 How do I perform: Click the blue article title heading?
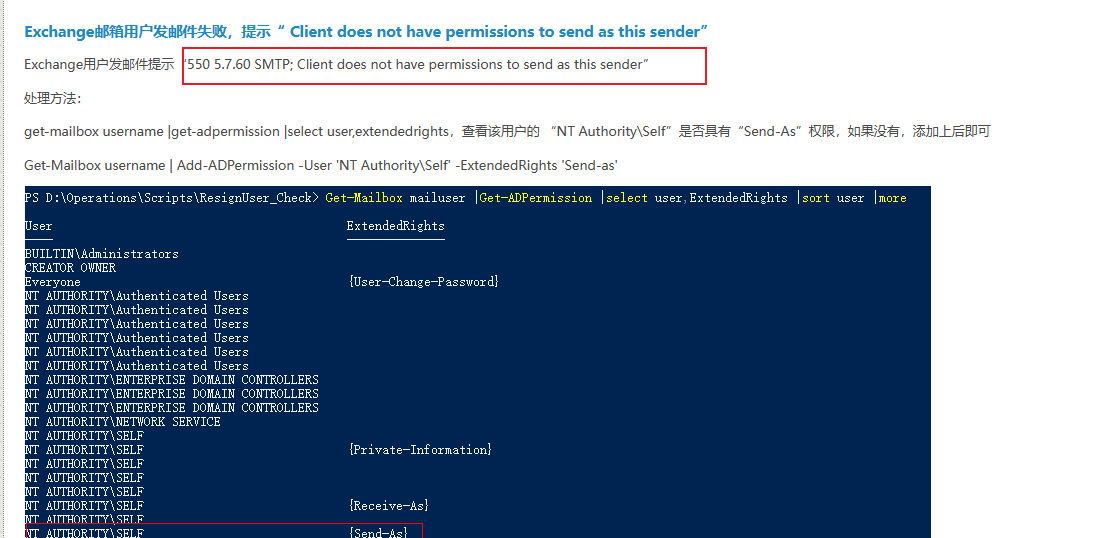click(x=366, y=32)
